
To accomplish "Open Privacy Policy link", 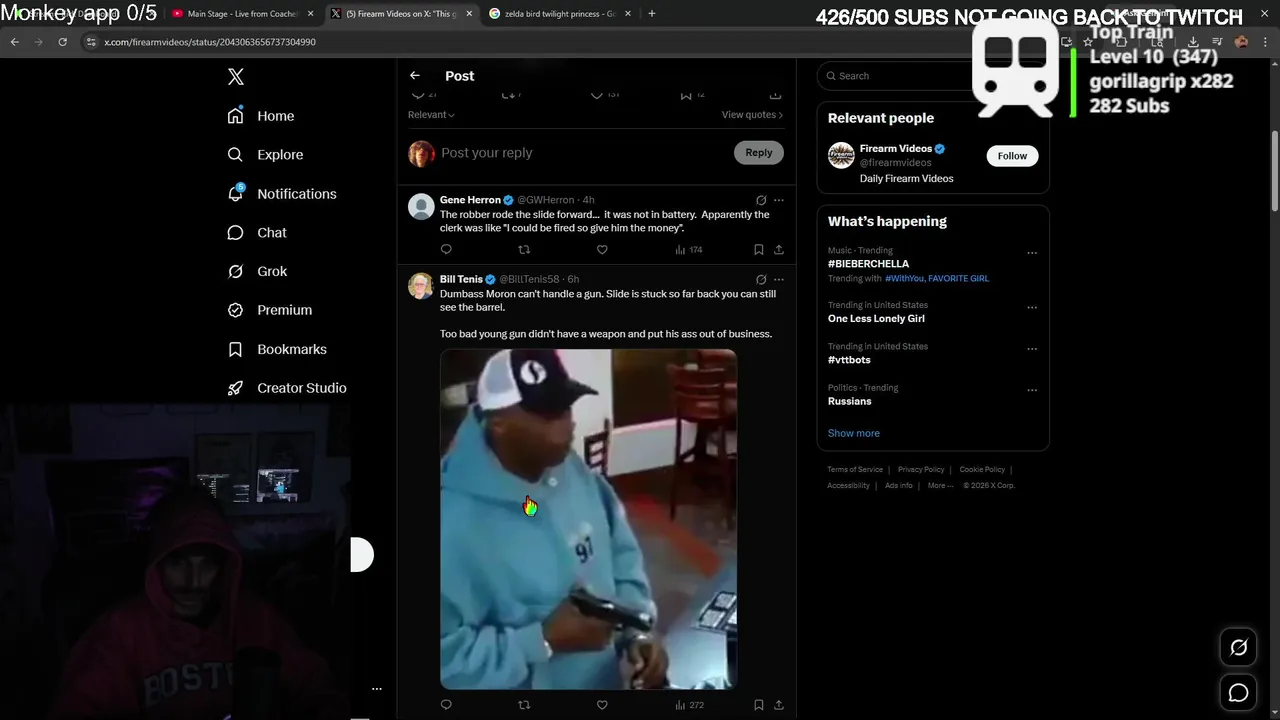I will [921, 470].
